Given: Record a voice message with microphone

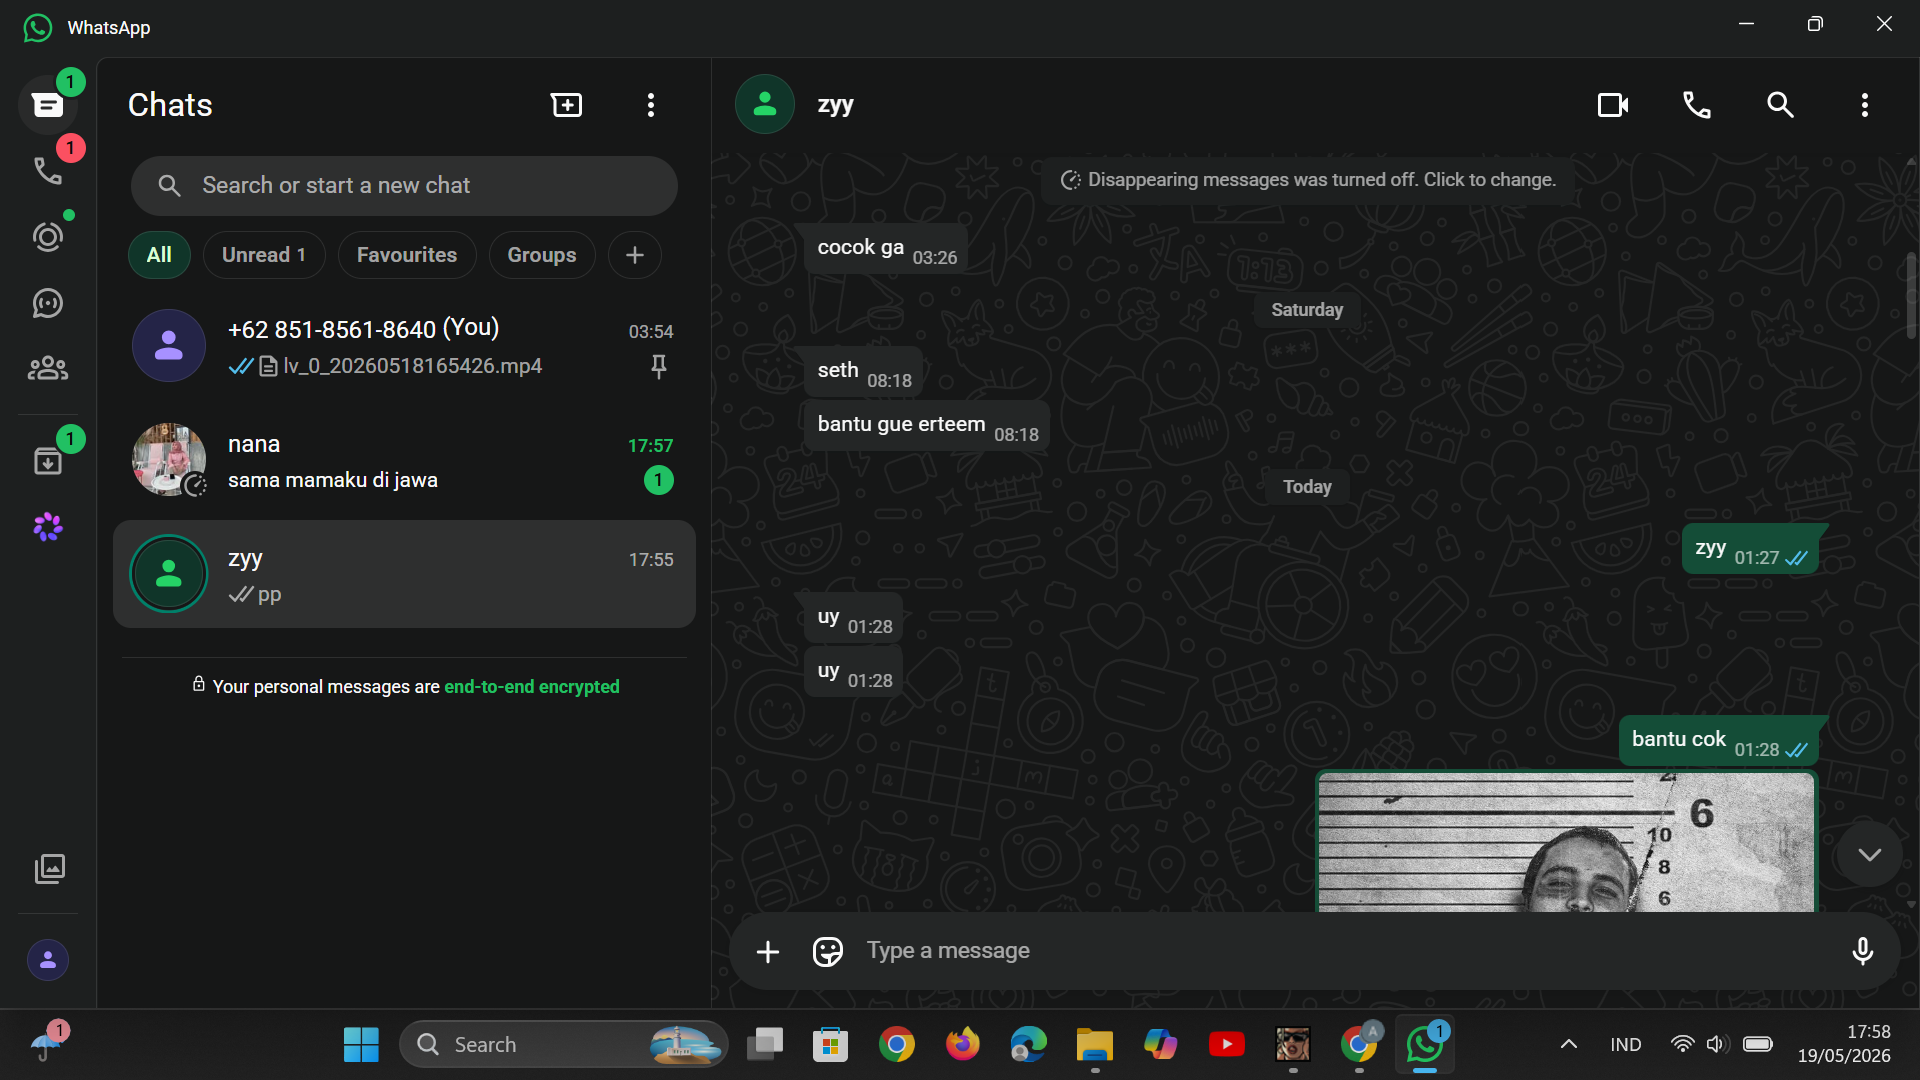Looking at the screenshot, I should [x=1862, y=951].
